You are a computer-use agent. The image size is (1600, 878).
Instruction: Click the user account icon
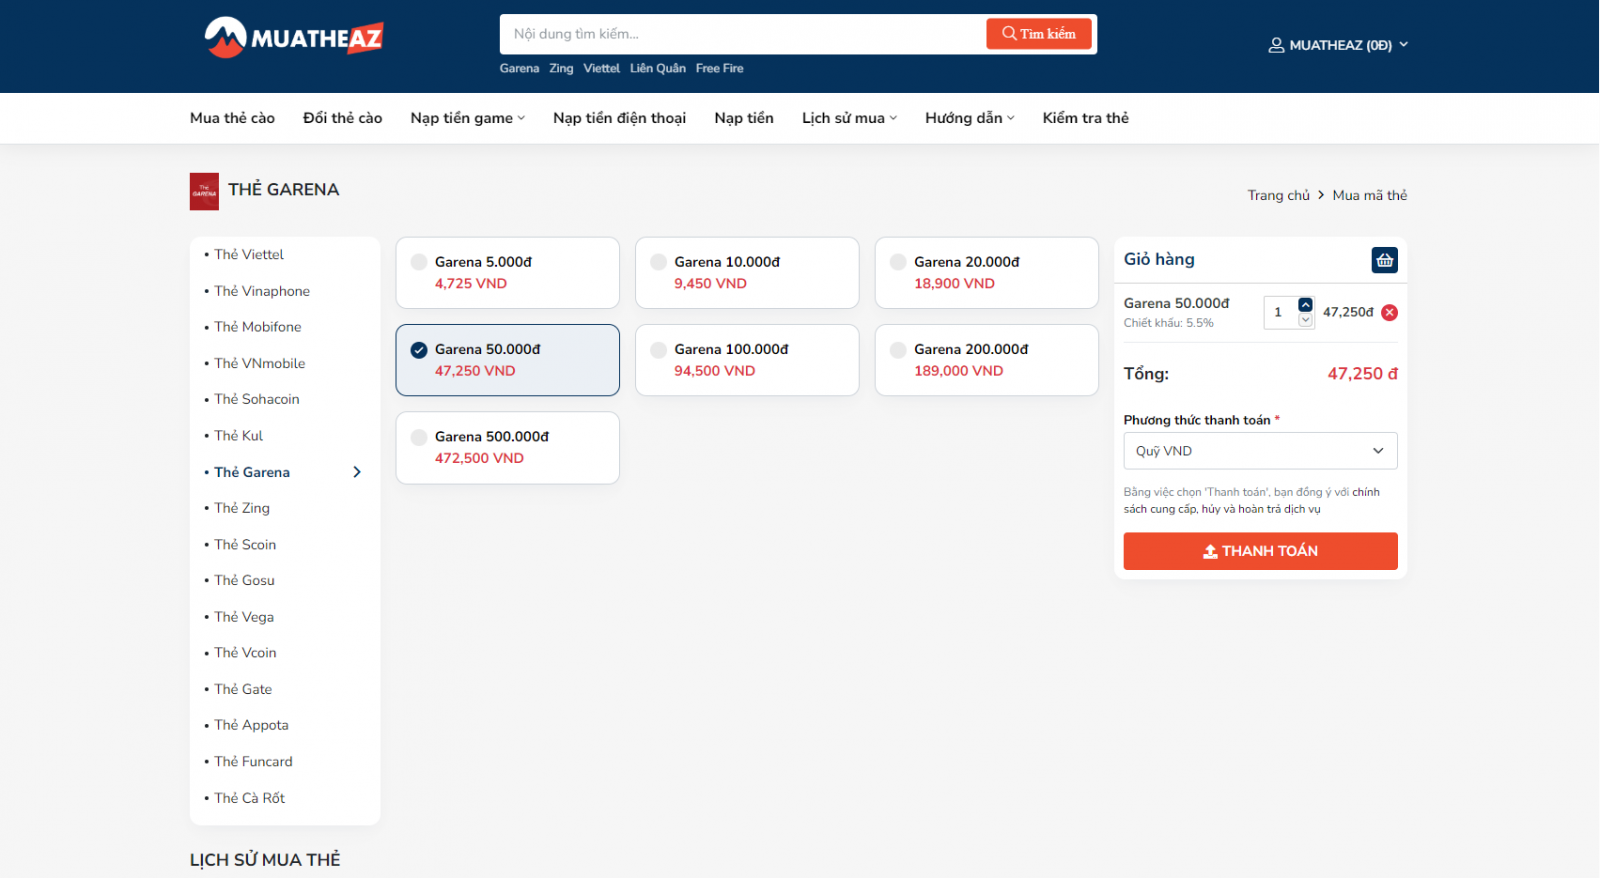(x=1276, y=45)
